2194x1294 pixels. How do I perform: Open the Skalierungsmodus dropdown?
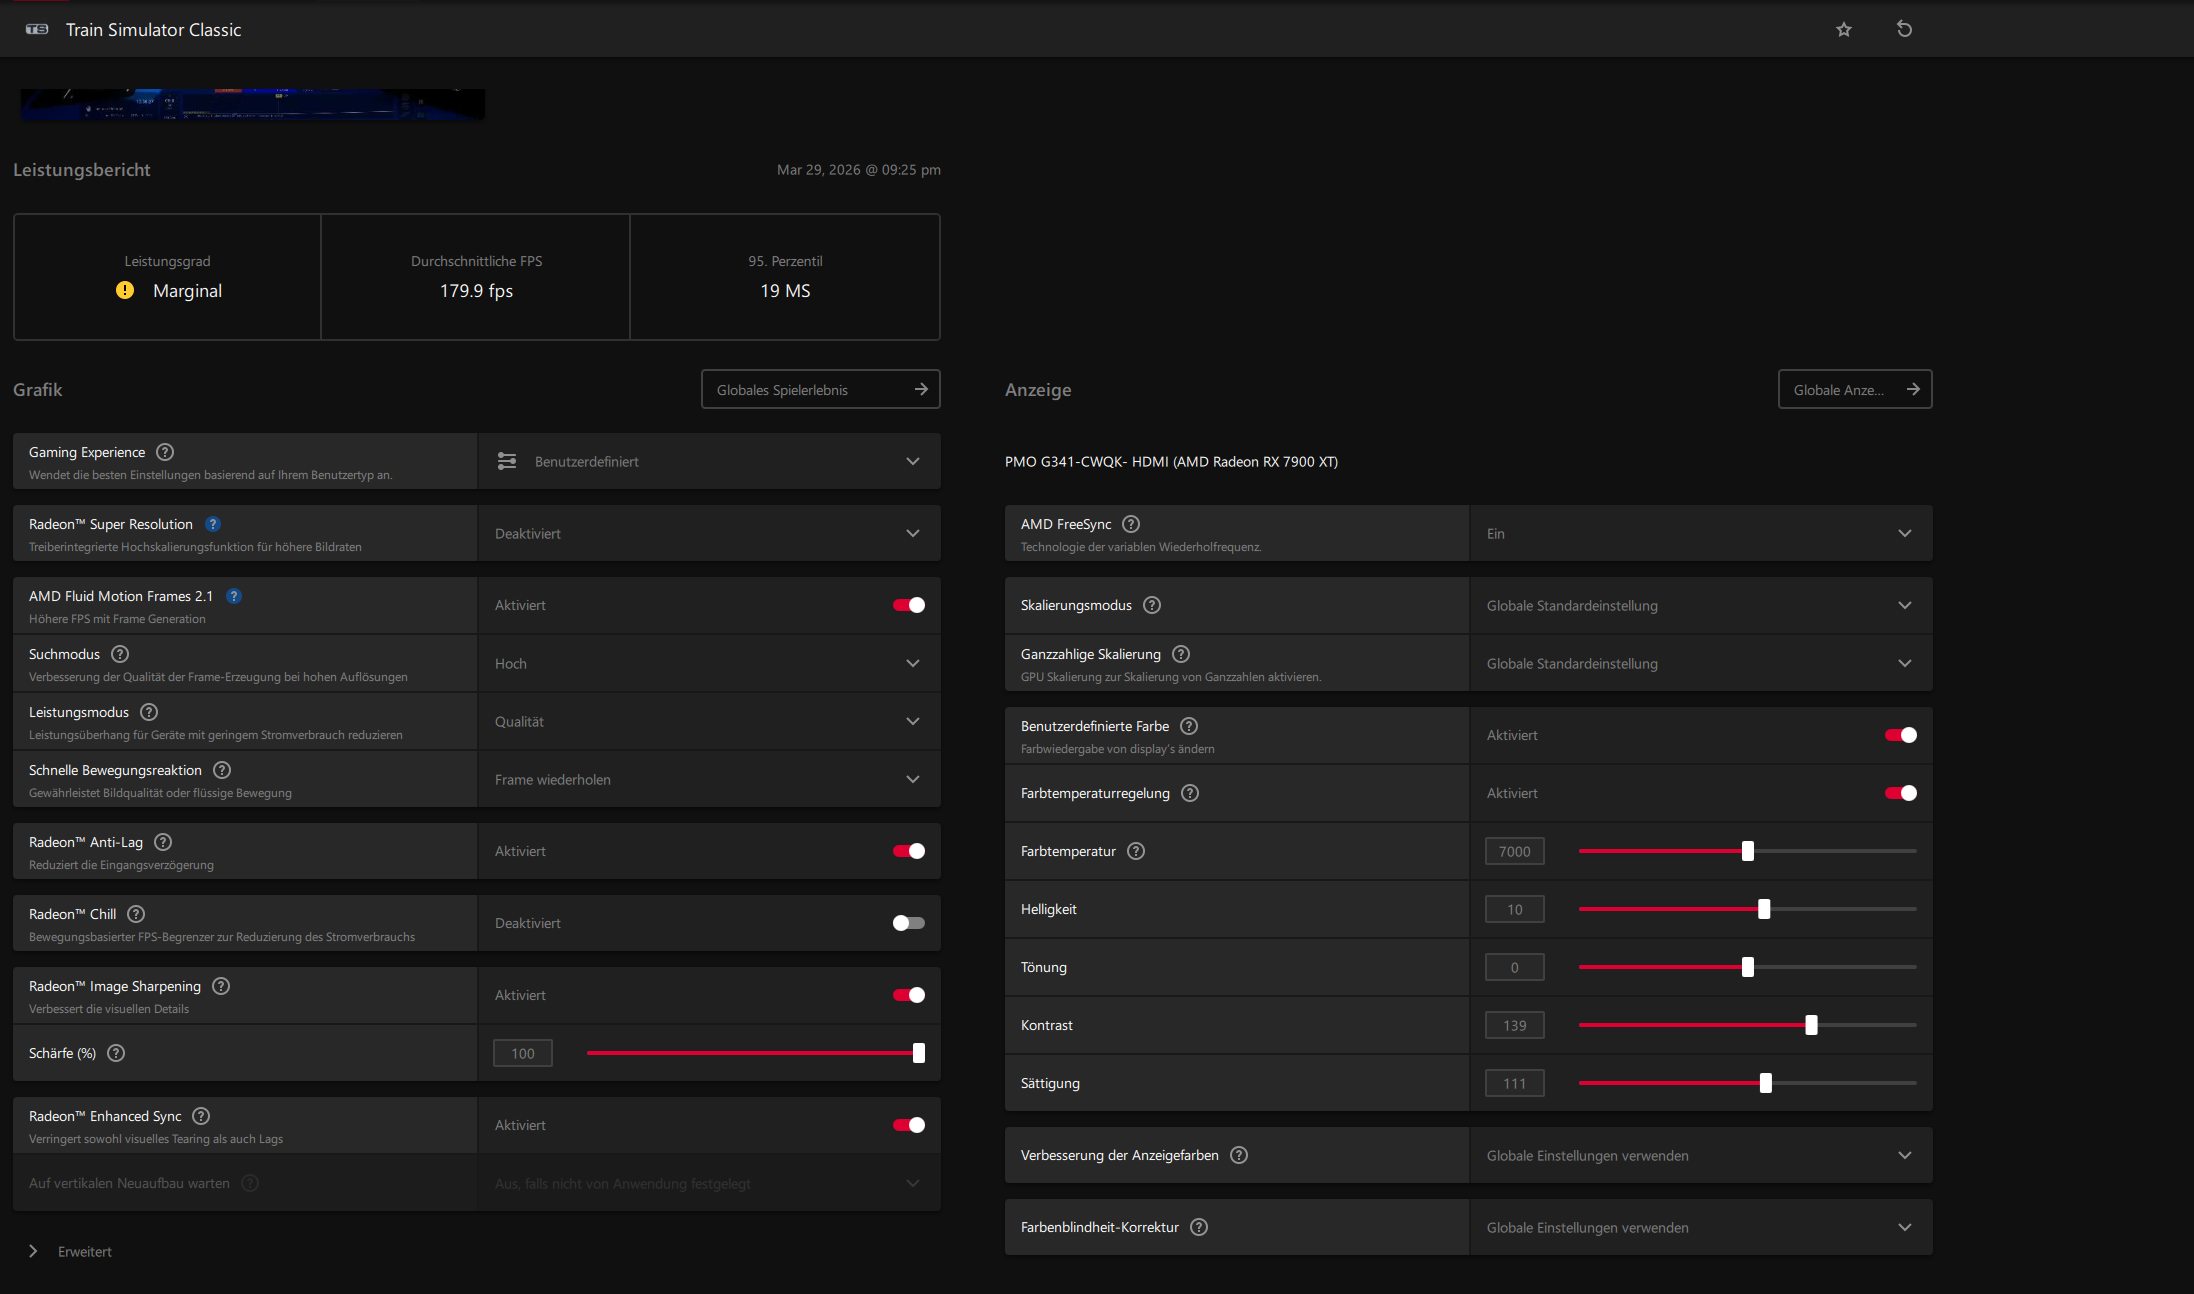[x=1700, y=605]
